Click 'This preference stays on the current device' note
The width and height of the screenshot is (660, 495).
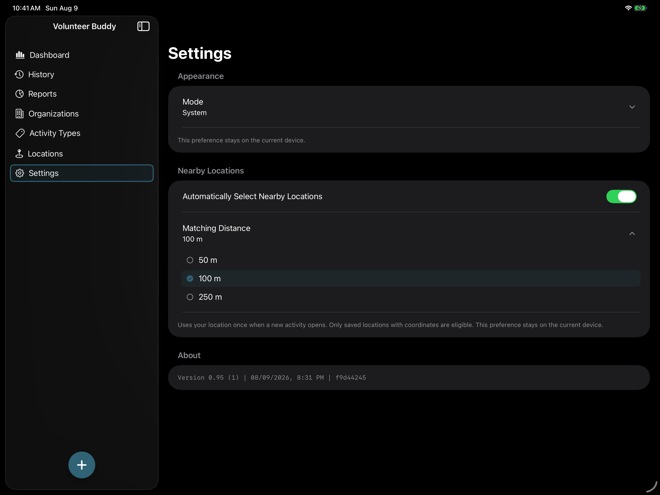point(241,140)
